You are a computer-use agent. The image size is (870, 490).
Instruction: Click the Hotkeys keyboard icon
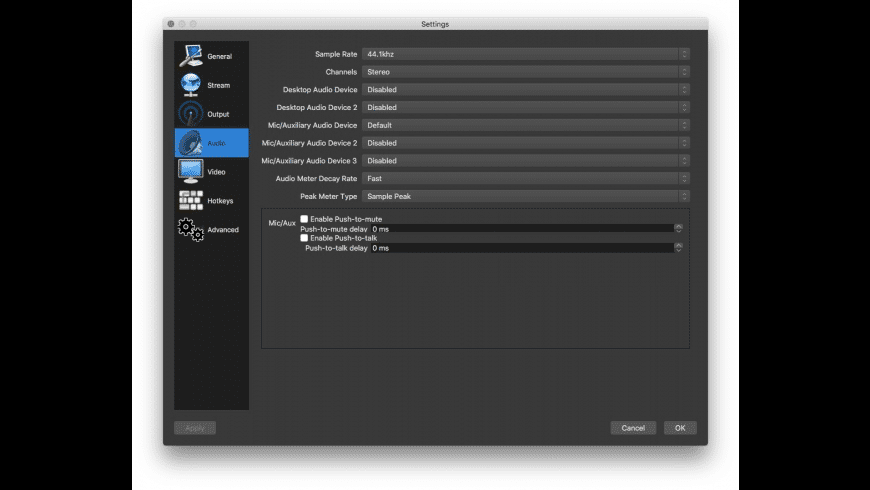(x=191, y=200)
